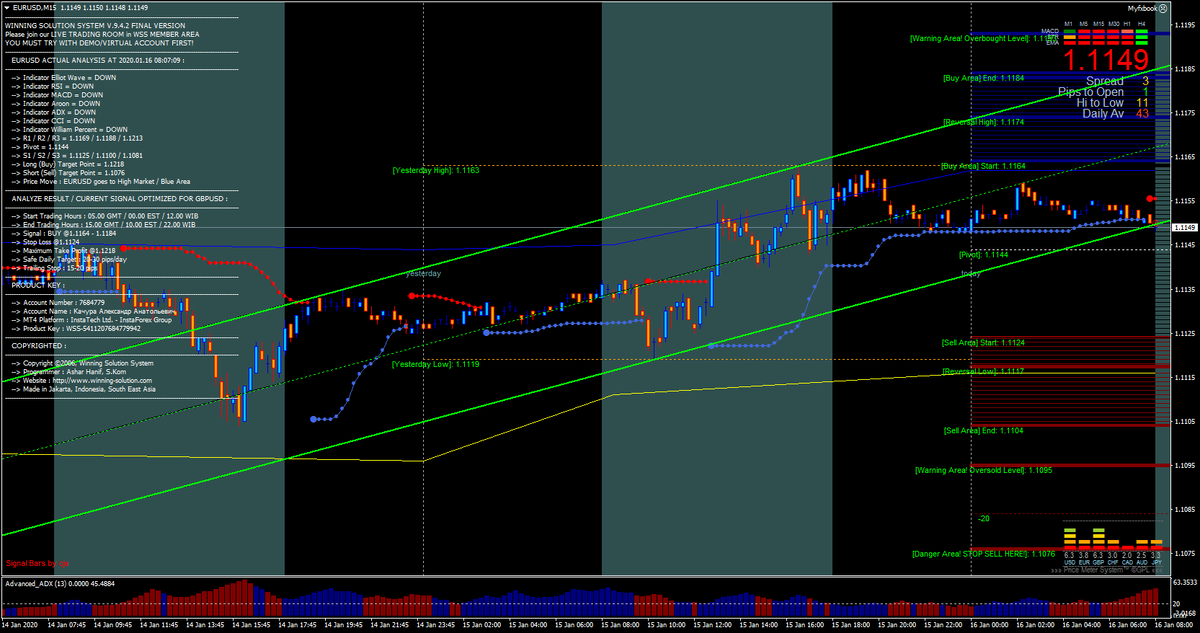Viewport: 1200px width, 633px height.
Task: Click the [Buy Area] End: 1.1184 label
Action: pyautogui.click(x=983, y=77)
